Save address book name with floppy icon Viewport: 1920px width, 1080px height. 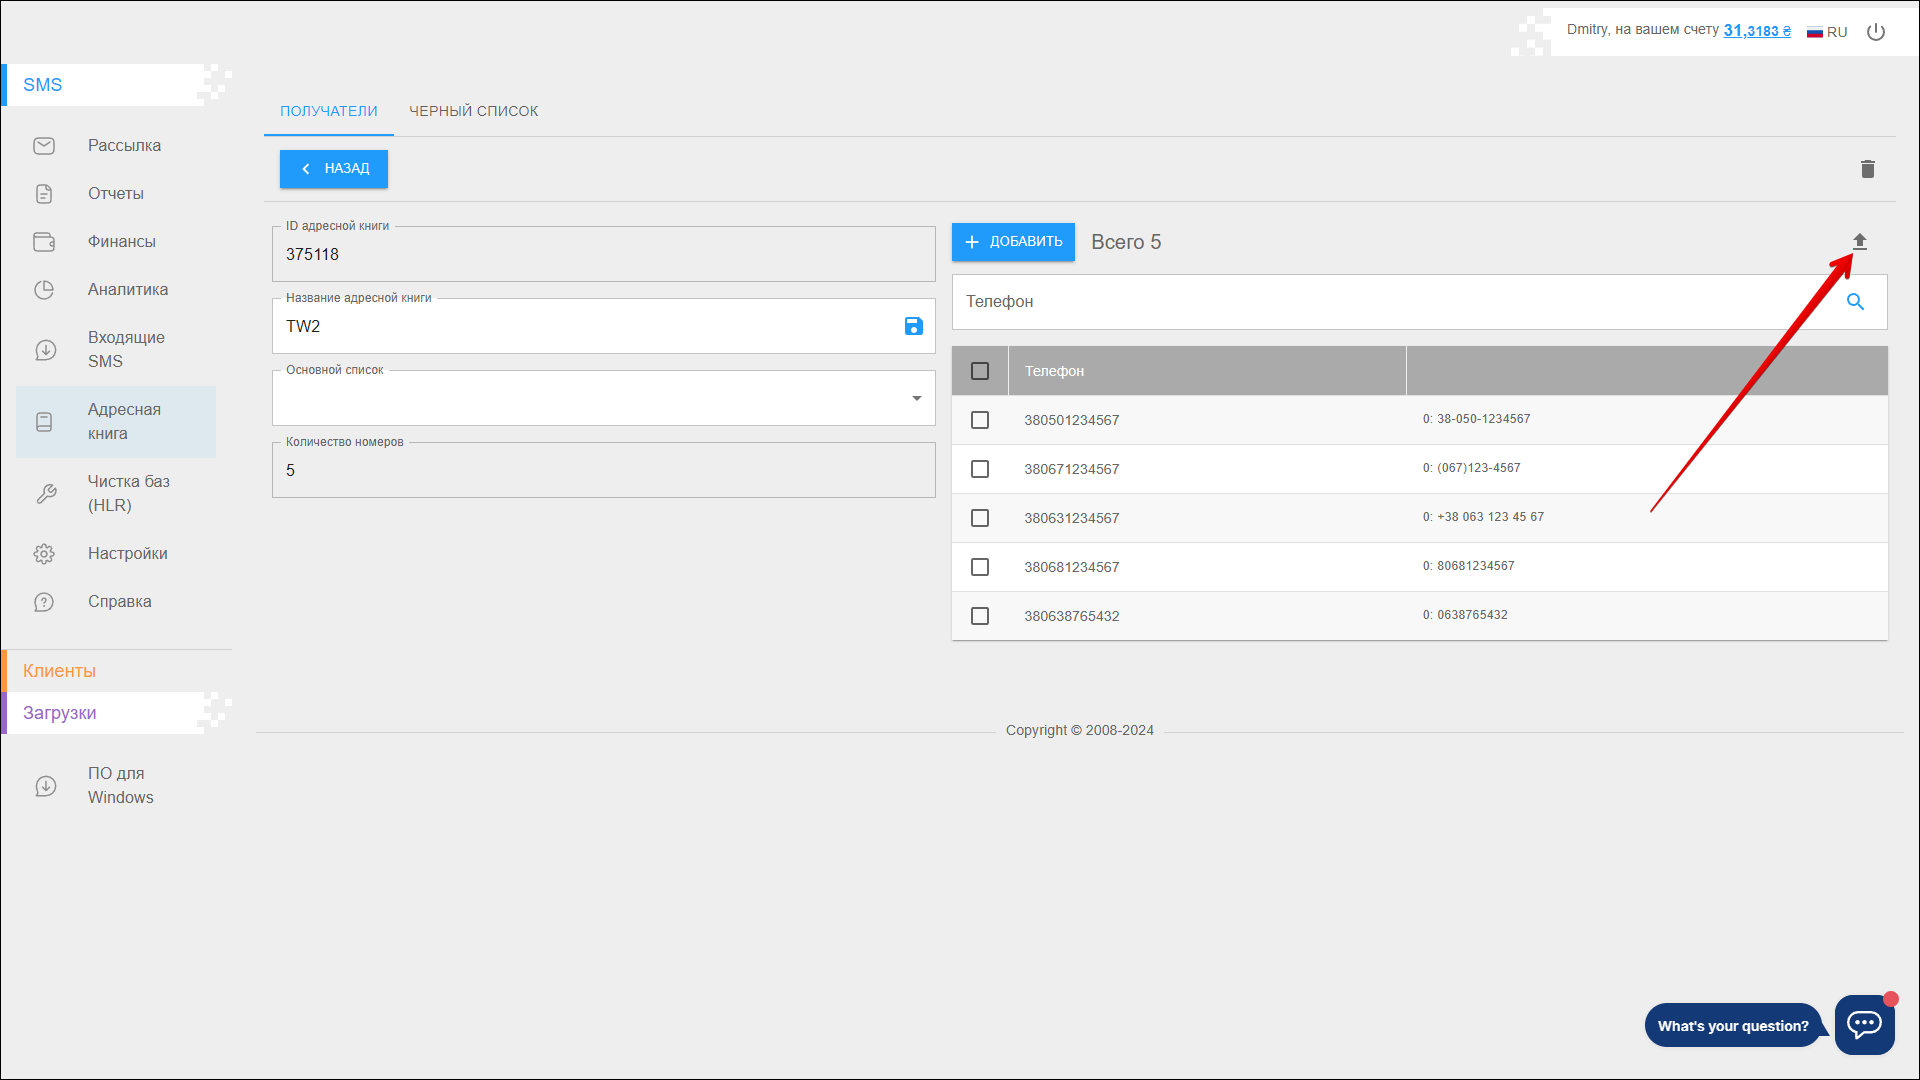click(913, 326)
